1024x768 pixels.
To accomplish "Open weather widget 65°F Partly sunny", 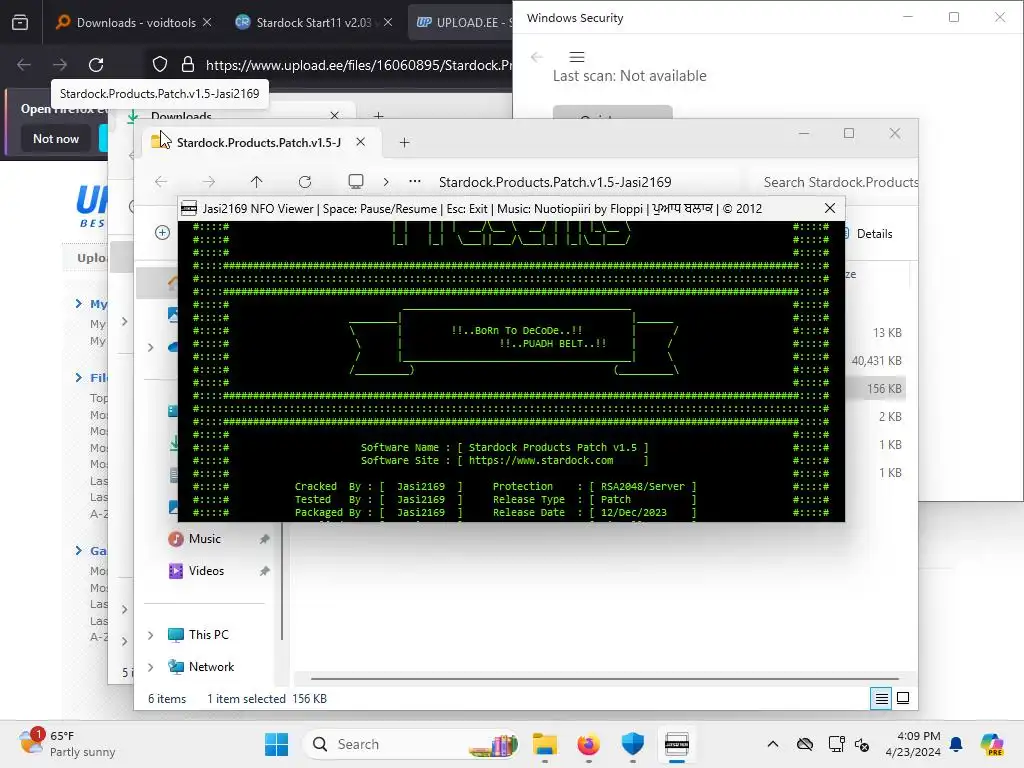I will (67, 744).
